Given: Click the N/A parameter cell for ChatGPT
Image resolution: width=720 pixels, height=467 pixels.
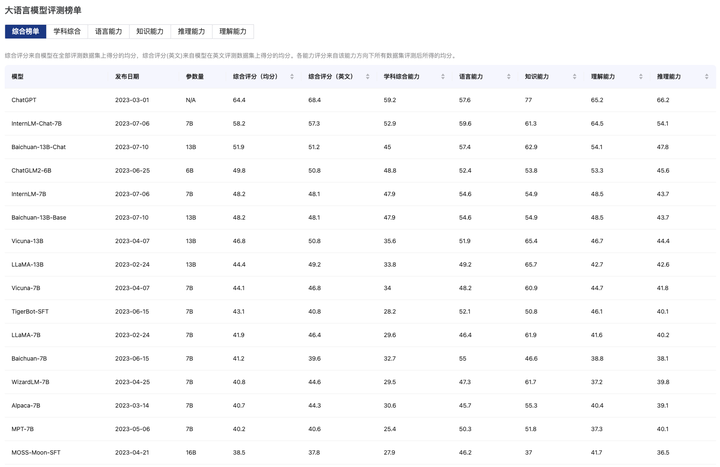Looking at the screenshot, I should 191,100.
